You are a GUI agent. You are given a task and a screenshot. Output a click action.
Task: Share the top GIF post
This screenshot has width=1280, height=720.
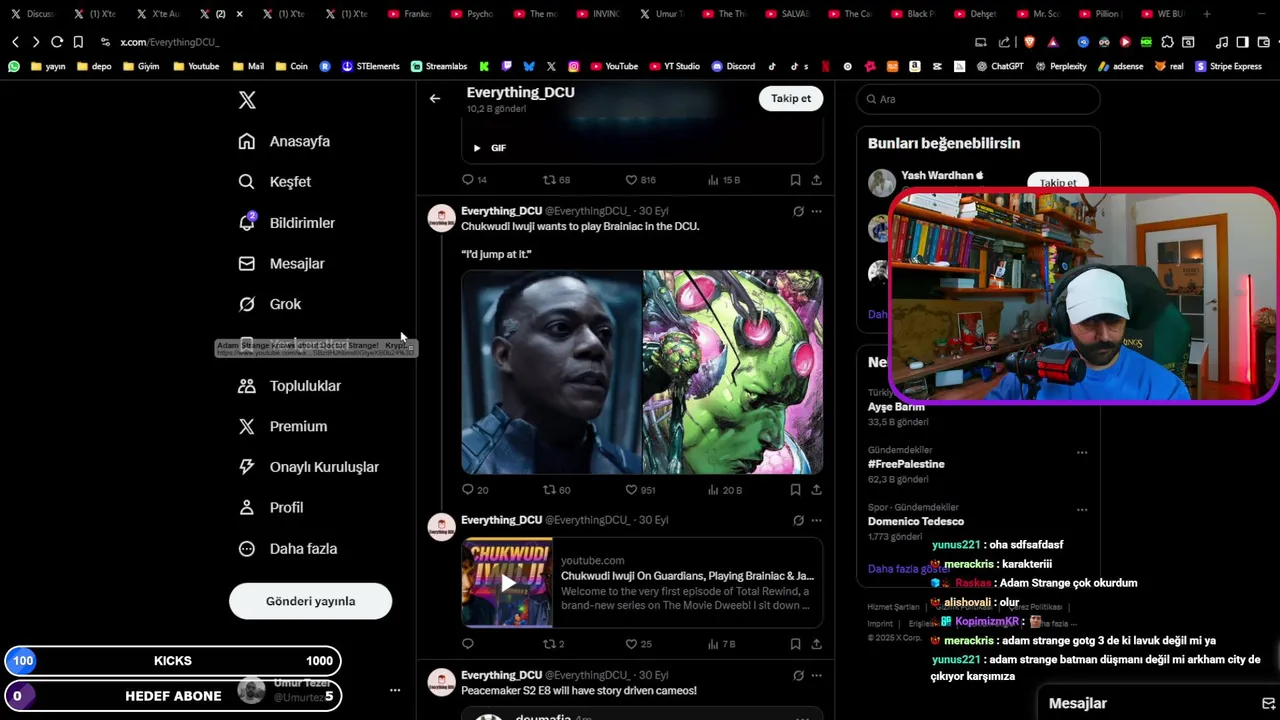[x=816, y=180]
